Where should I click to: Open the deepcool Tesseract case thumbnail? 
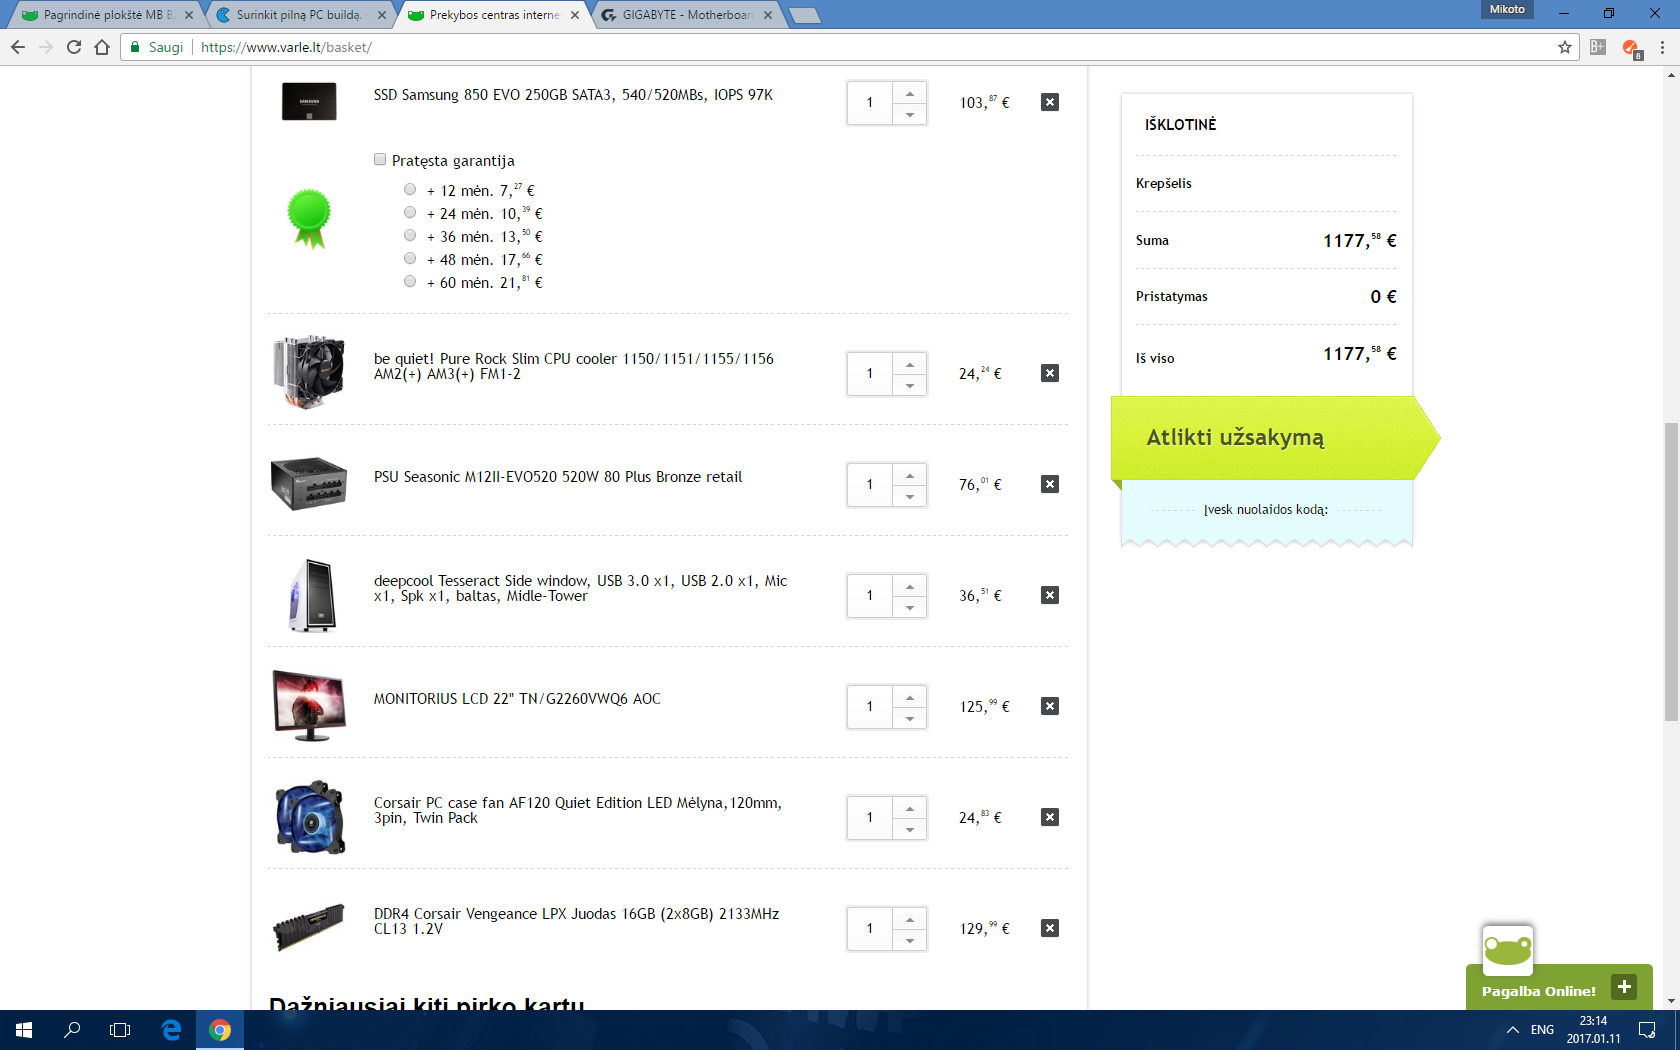click(312, 595)
